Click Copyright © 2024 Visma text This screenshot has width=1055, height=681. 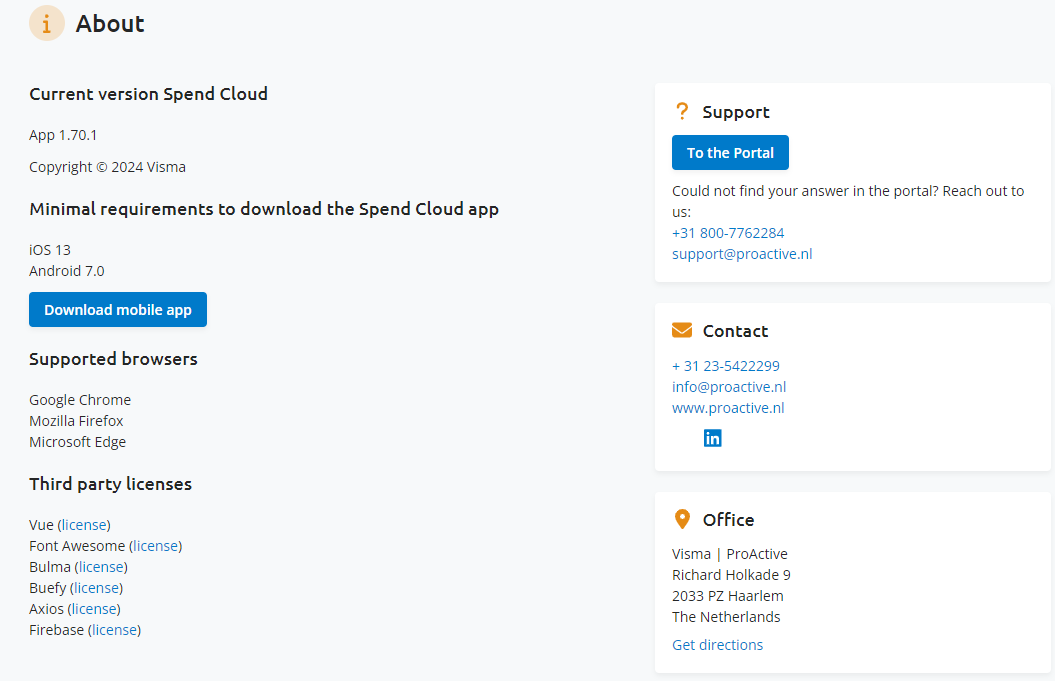pyautogui.click(x=107, y=167)
